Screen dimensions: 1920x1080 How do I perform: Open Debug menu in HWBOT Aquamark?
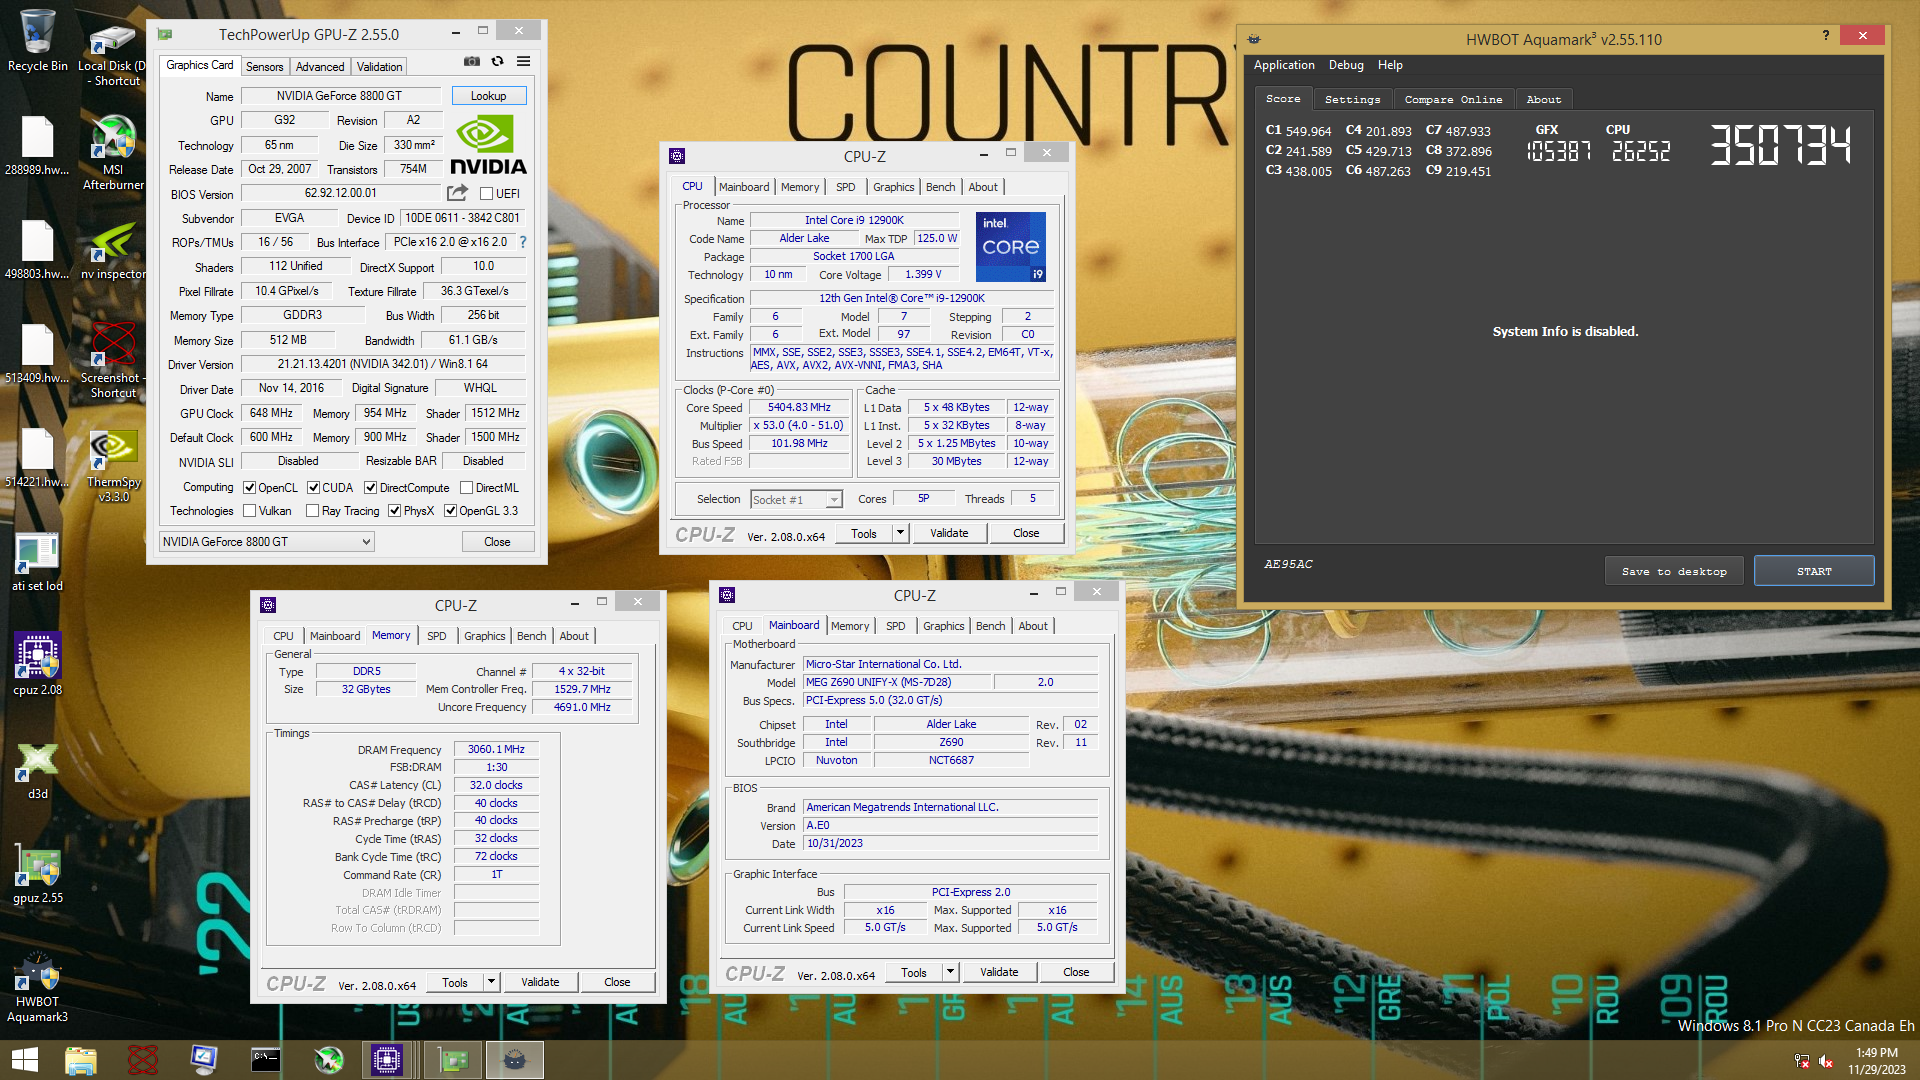pos(1346,65)
